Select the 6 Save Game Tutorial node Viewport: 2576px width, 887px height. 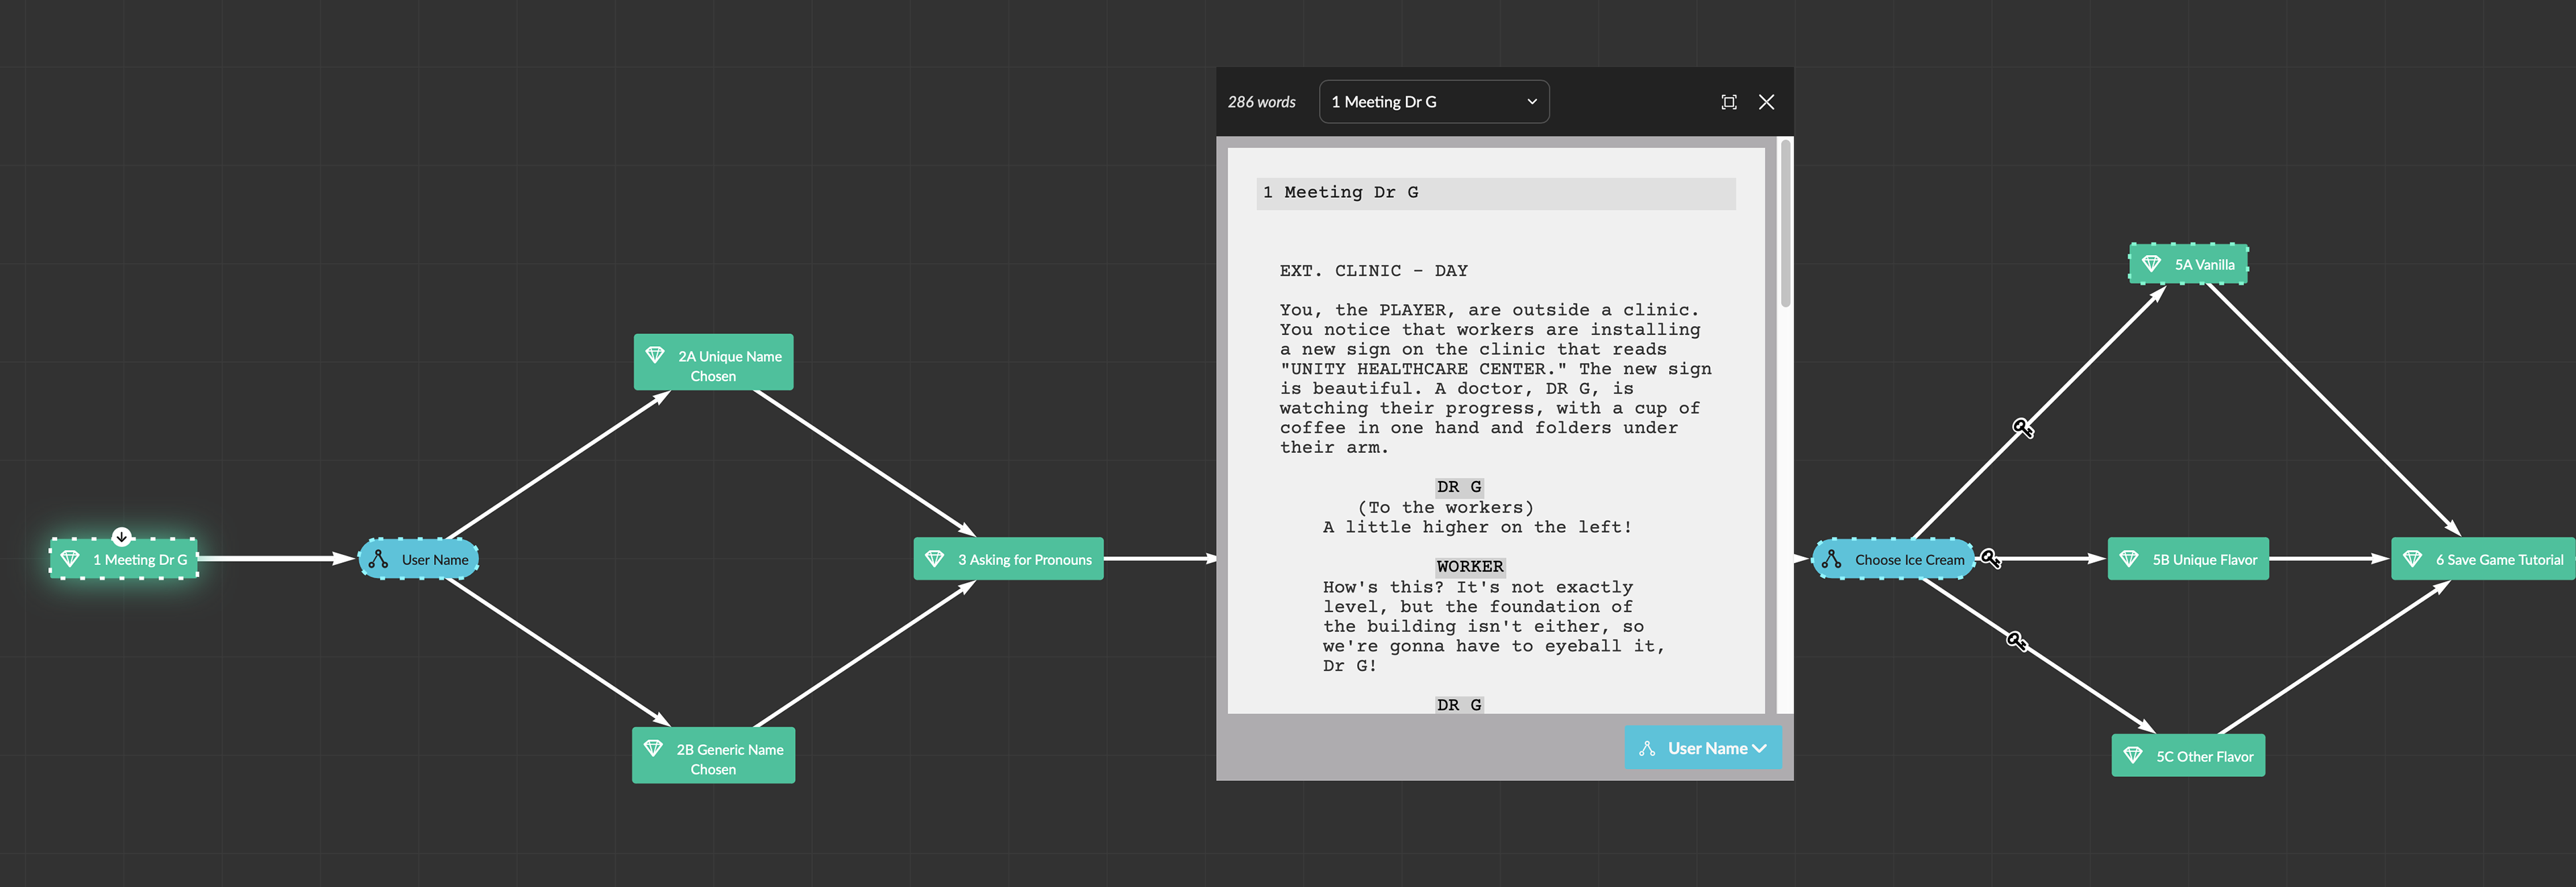(2483, 559)
